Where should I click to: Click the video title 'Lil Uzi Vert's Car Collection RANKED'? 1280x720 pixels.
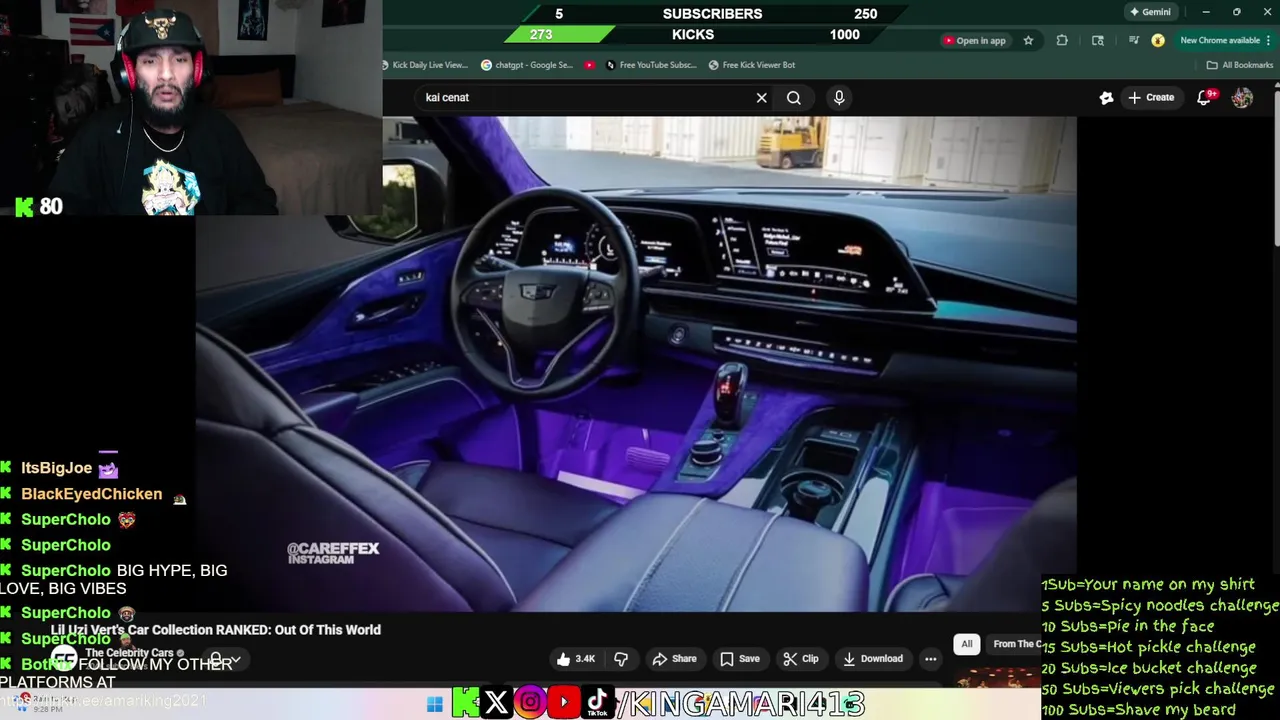pyautogui.click(x=216, y=630)
